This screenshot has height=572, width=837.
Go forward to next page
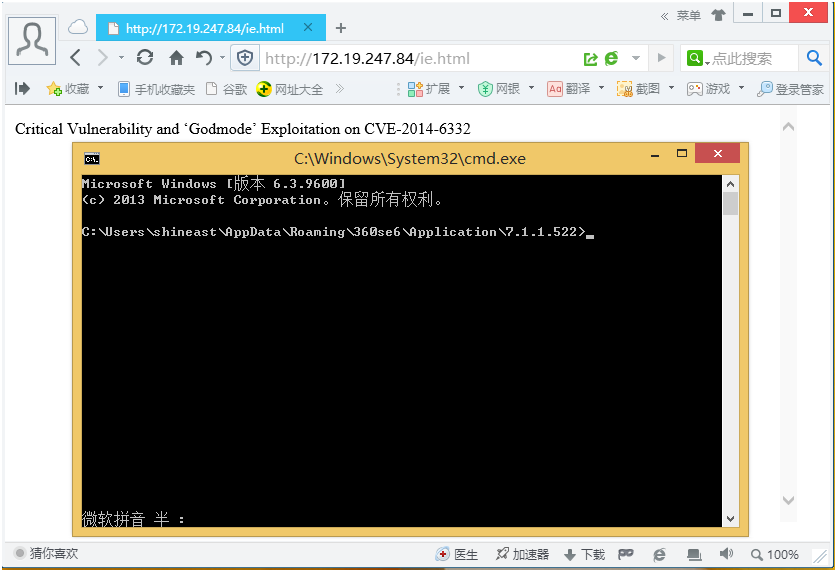tap(102, 58)
